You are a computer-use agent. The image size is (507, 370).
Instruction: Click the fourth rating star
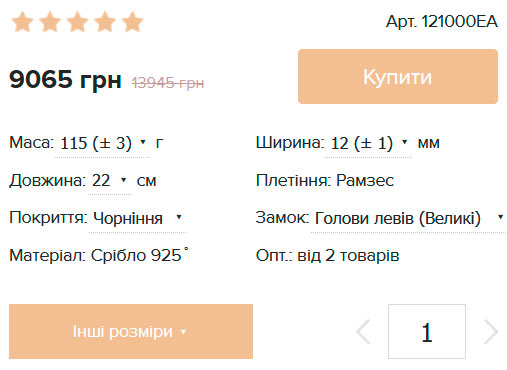(105, 22)
